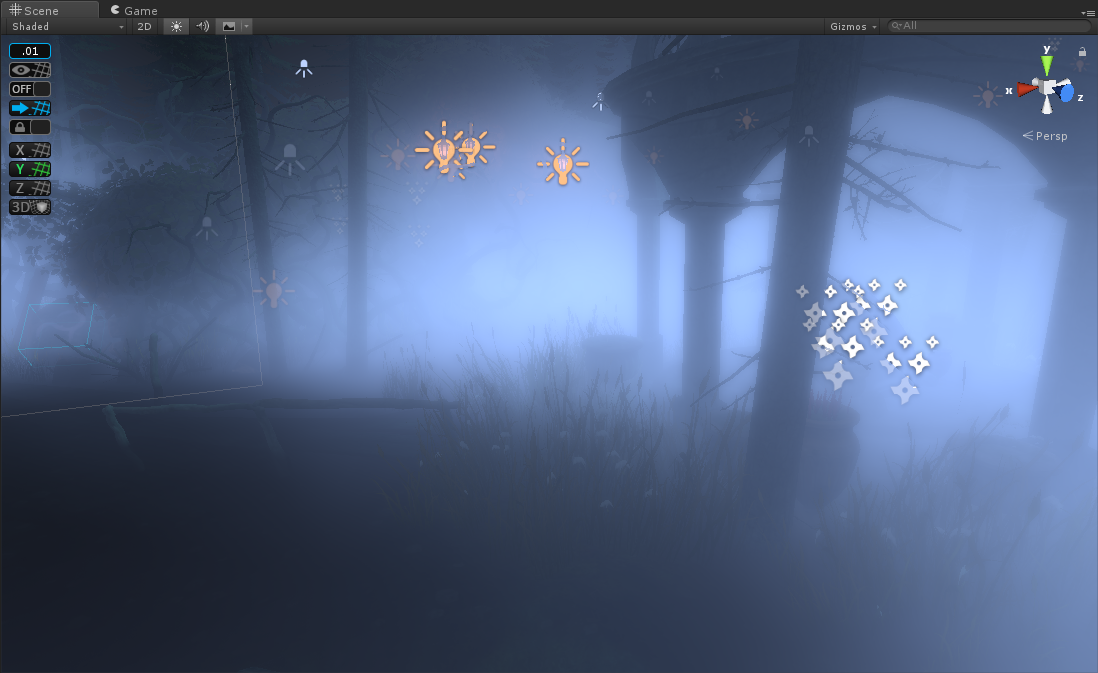Screen dimensions: 1098x673
Task: Select the bright blue spotlight gizmo at top
Action: 304,68
